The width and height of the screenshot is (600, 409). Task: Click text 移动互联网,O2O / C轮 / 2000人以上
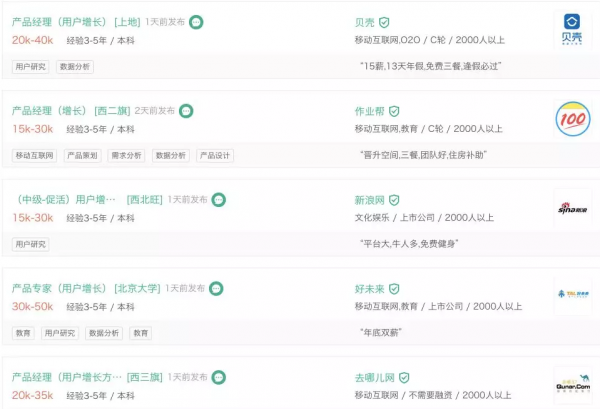(430, 40)
